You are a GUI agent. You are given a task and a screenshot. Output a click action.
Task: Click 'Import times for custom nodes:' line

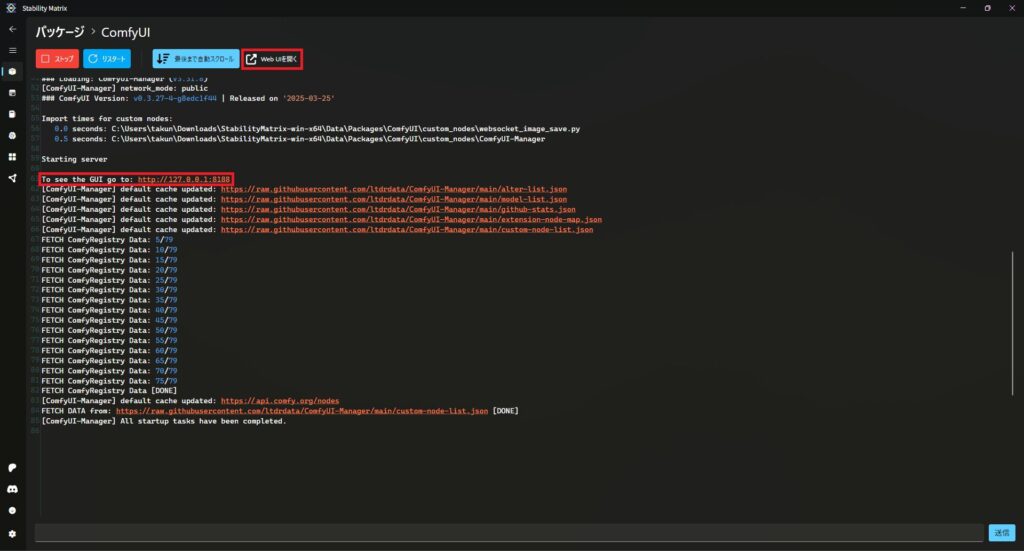[x=107, y=119]
